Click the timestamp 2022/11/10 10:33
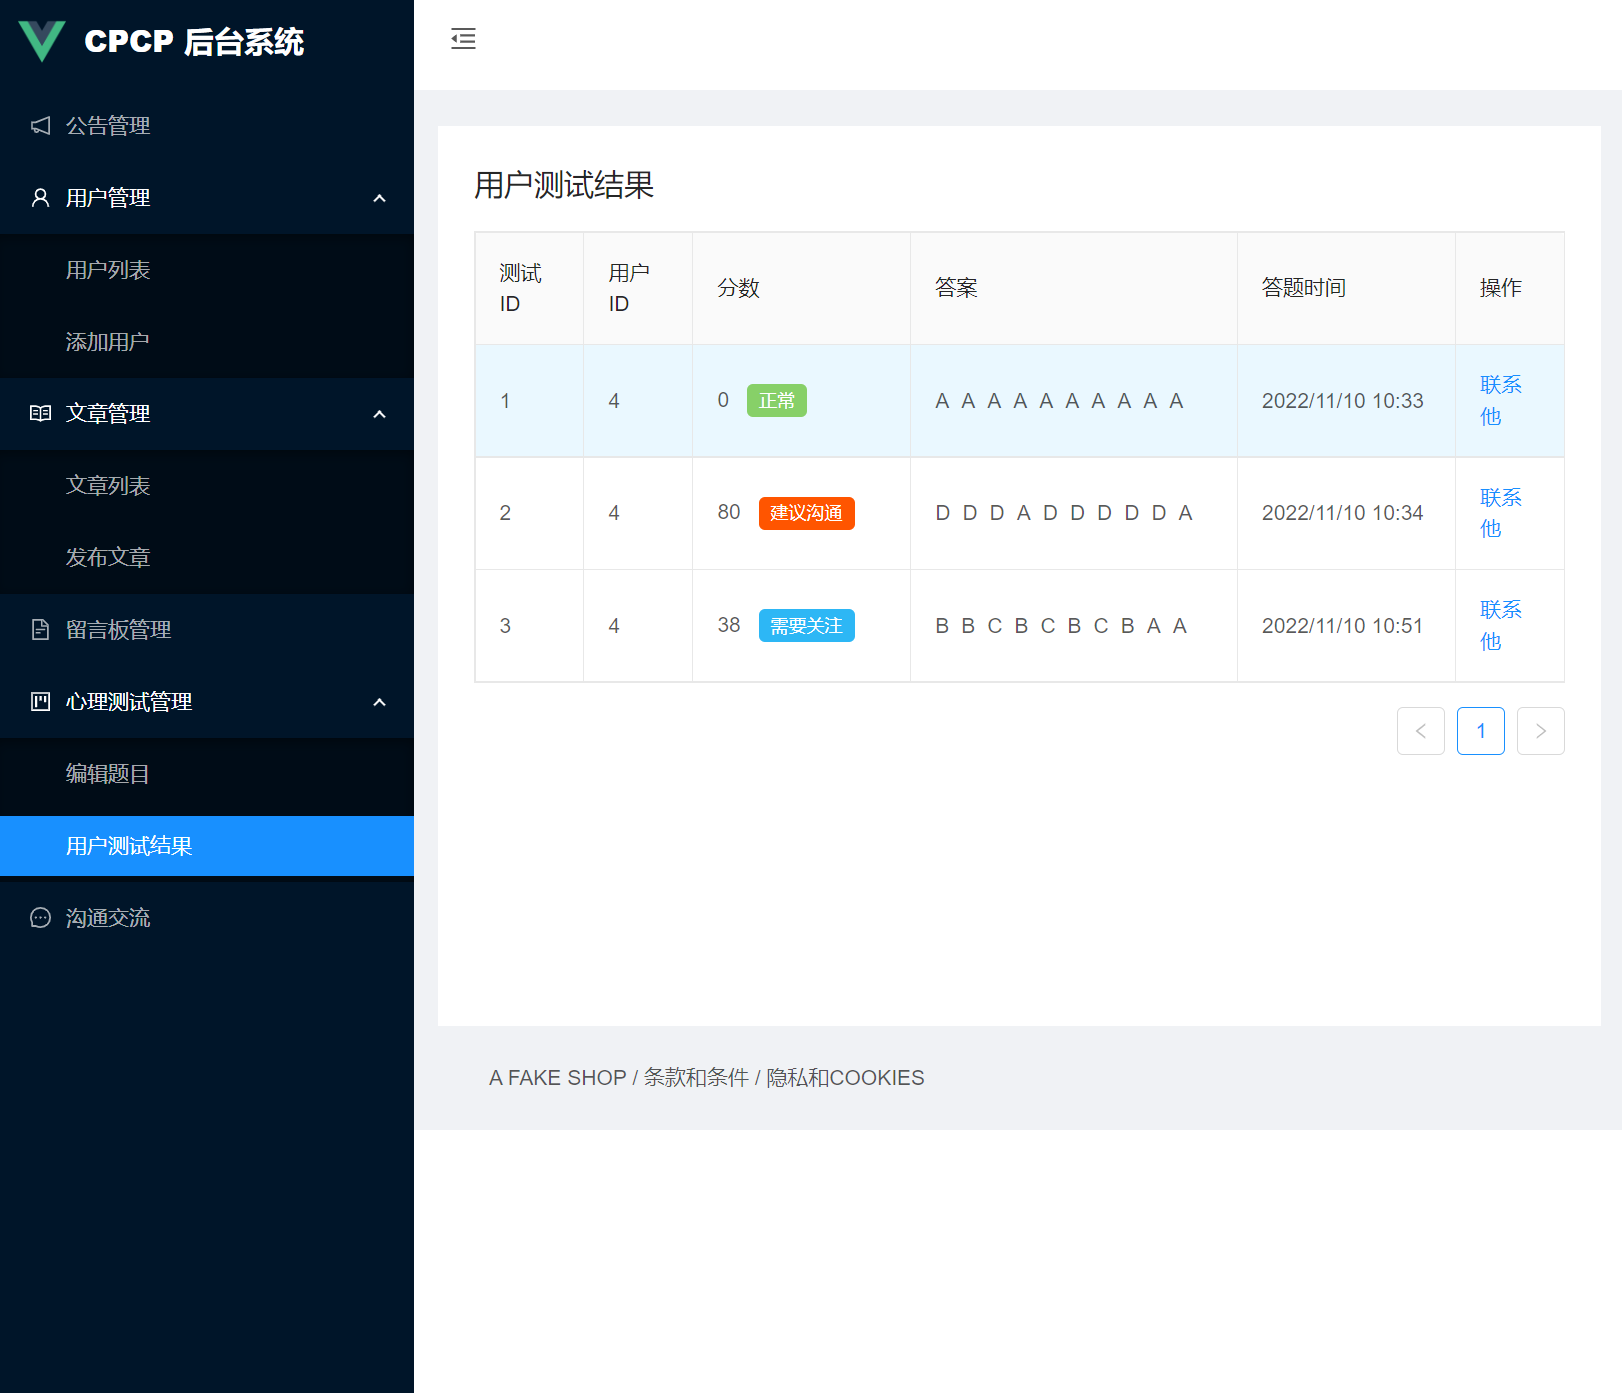The height and width of the screenshot is (1393, 1622). pyautogui.click(x=1342, y=401)
